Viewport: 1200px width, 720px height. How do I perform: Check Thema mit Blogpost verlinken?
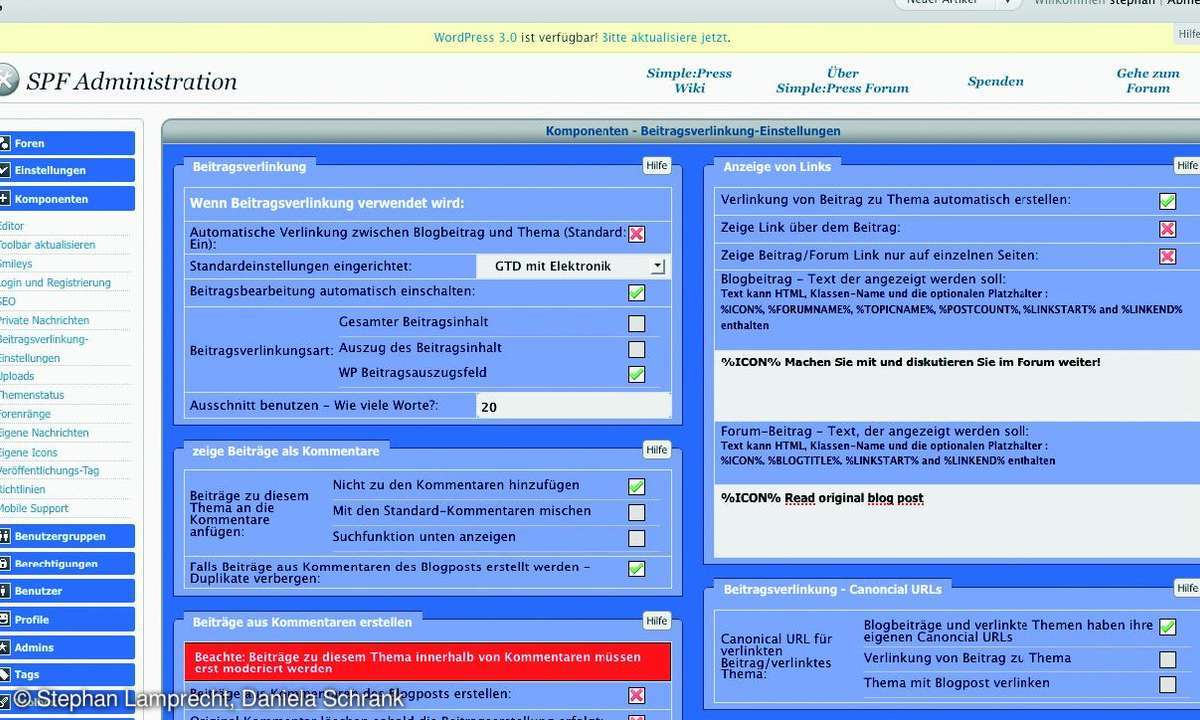click(1167, 685)
